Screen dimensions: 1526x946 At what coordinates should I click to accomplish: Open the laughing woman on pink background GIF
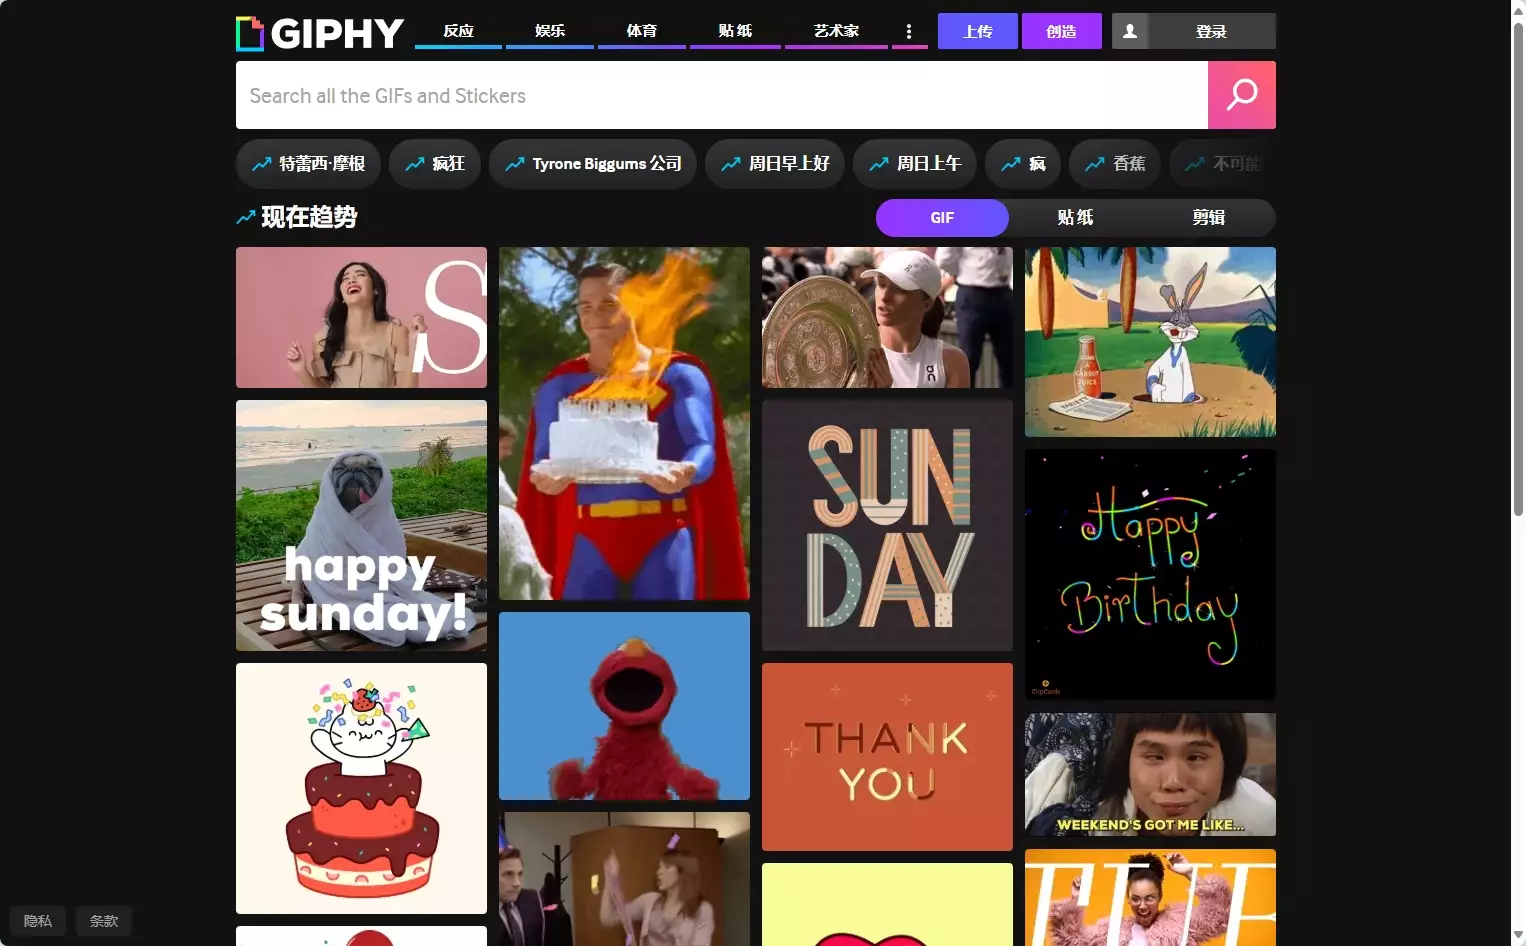[361, 318]
